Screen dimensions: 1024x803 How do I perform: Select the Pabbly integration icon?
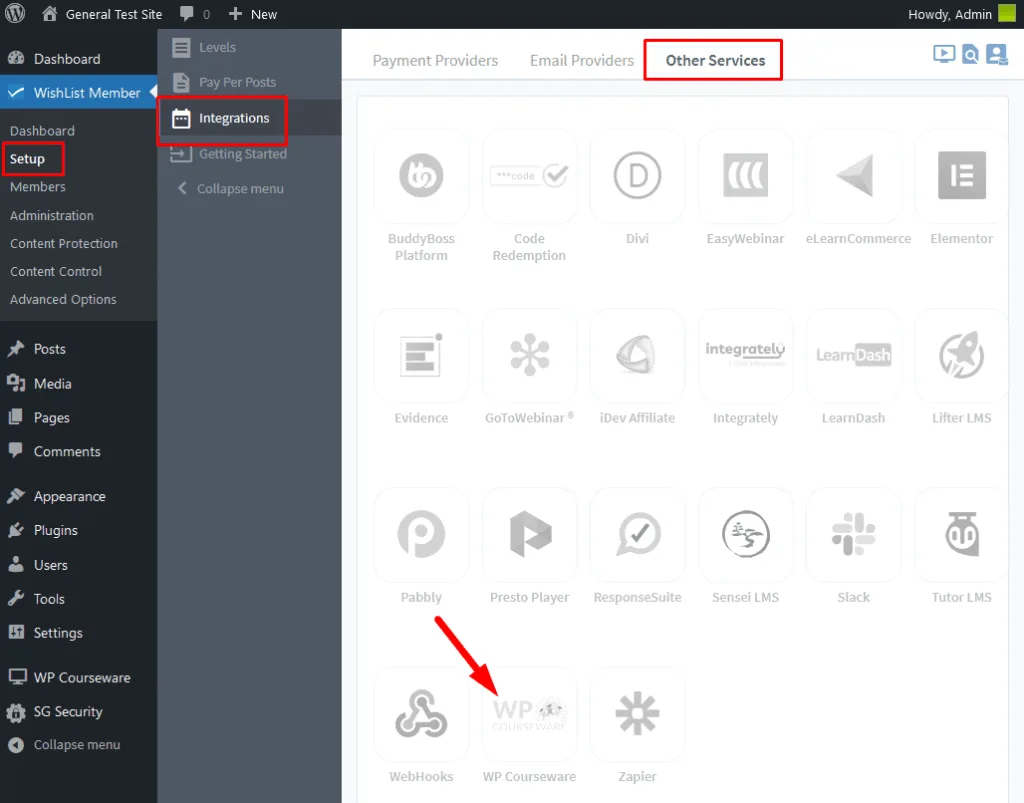point(421,534)
